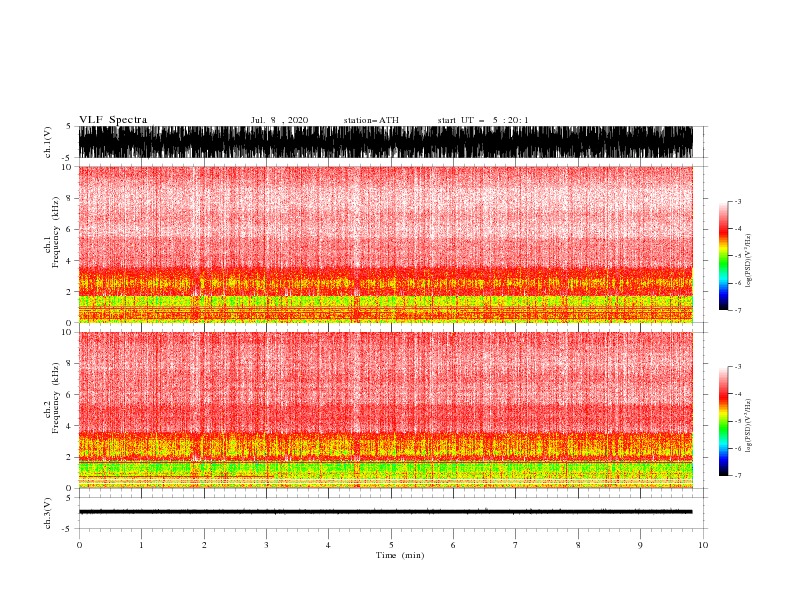The width and height of the screenshot is (792, 612).
Task: Click time axis tick label "5"
Action: 391,545
